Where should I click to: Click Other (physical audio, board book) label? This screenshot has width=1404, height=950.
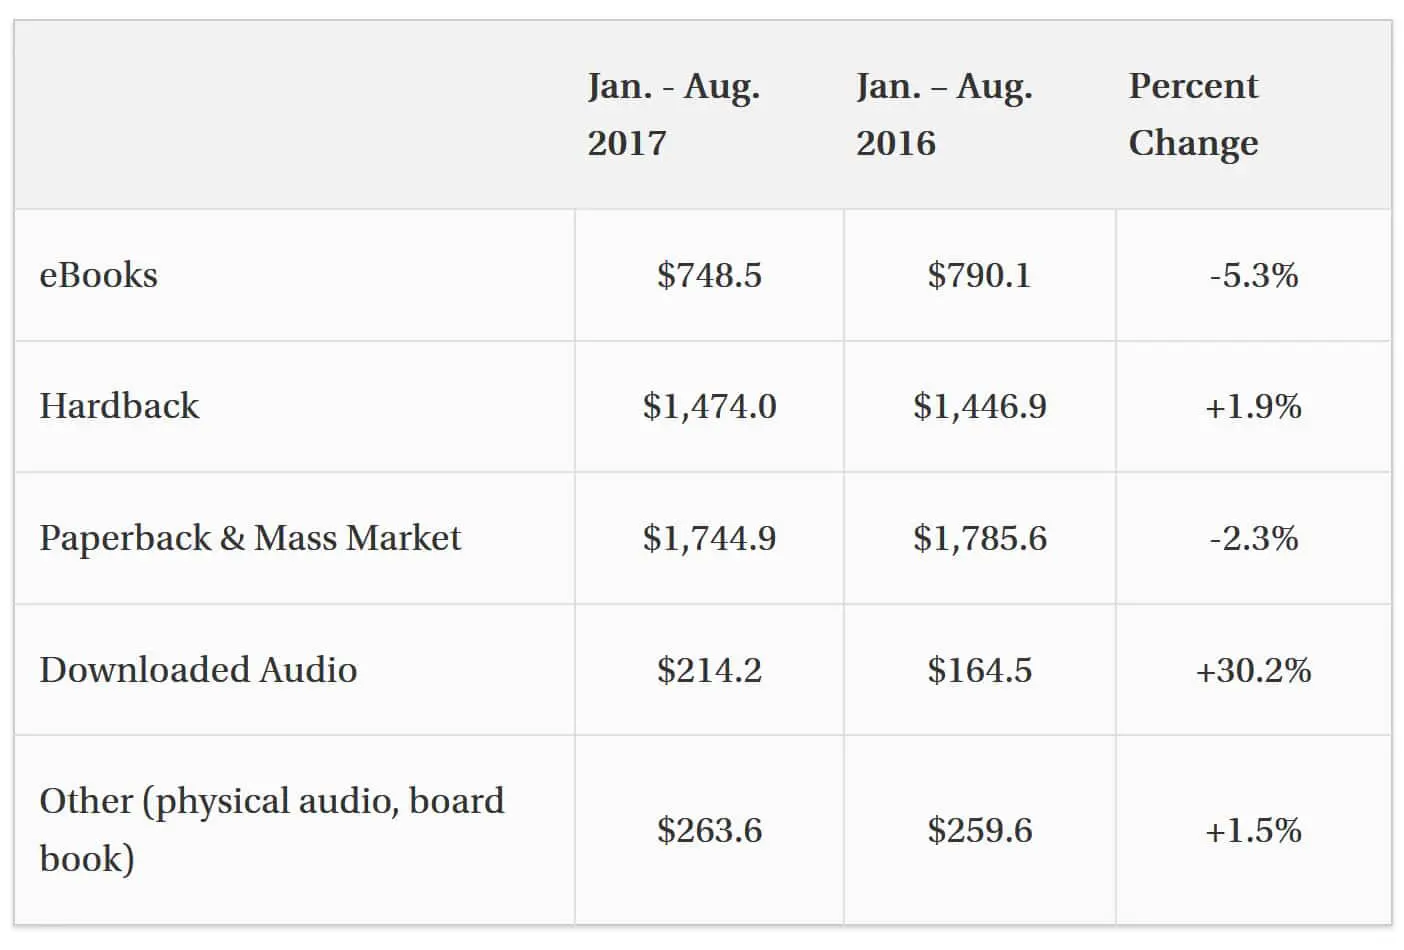coord(272,829)
